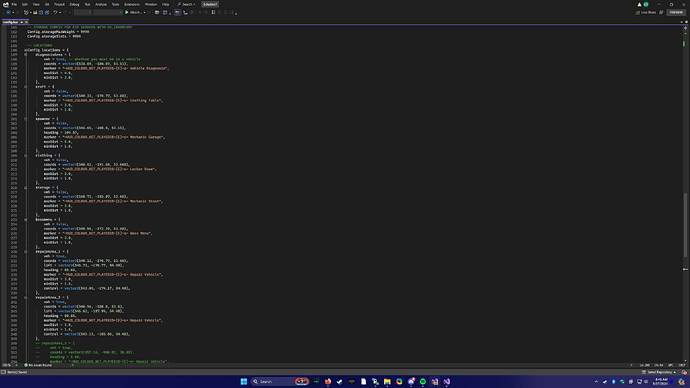
Task: Click the Undo arrow icon
Action: pyautogui.click(x=55, y=12)
